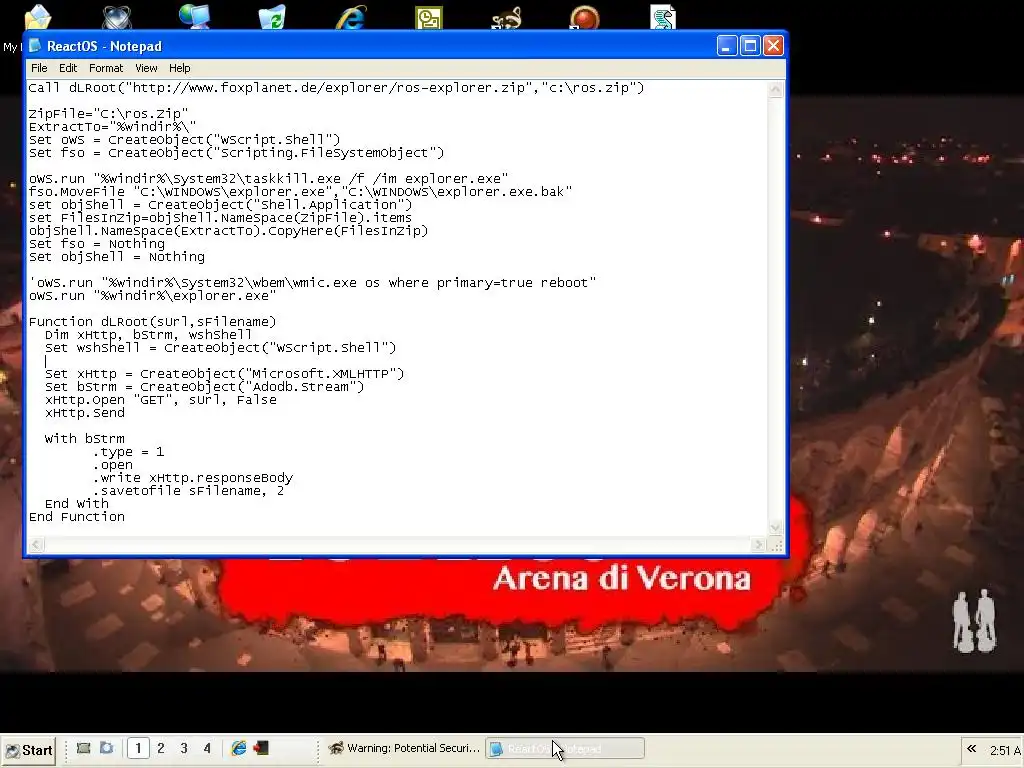Click the 'Dim xHttp, bStrm, wshShell' line
Image resolution: width=1024 pixels, height=768 pixels.
pyautogui.click(x=148, y=335)
